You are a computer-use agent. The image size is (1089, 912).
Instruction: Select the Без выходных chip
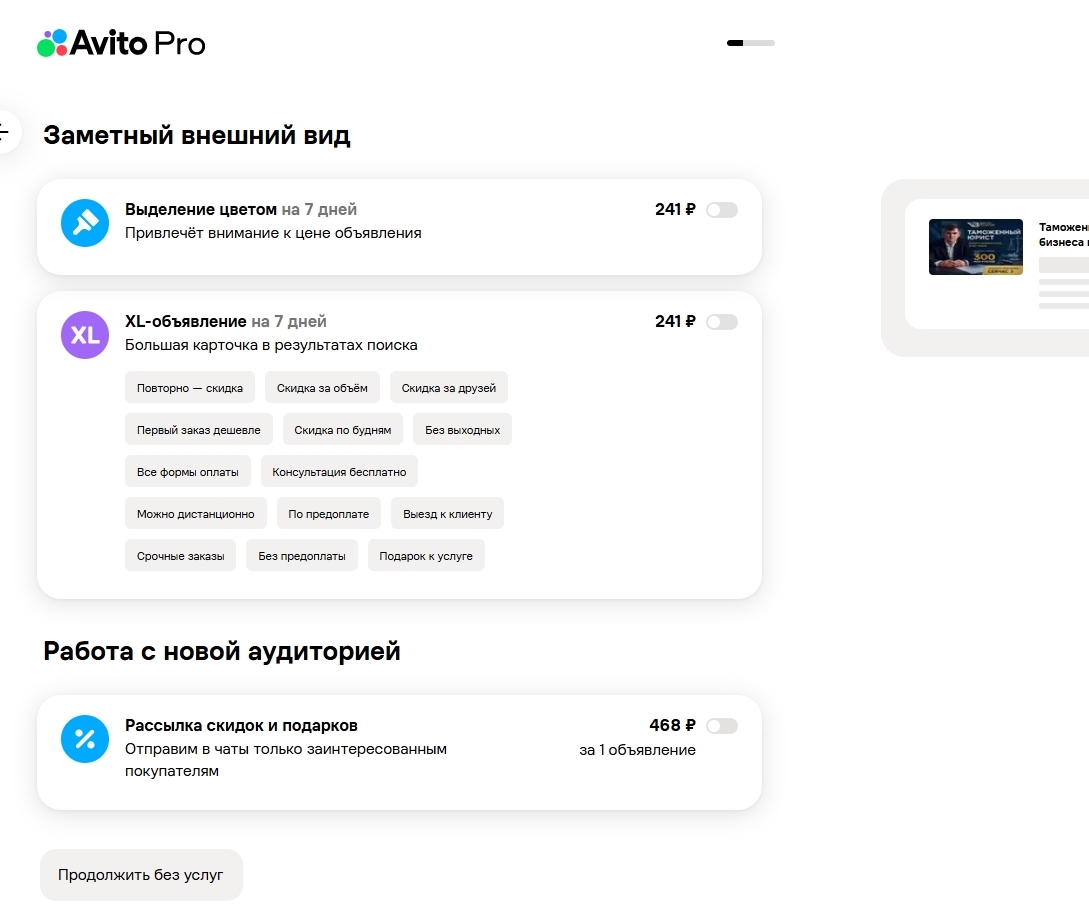[463, 430]
